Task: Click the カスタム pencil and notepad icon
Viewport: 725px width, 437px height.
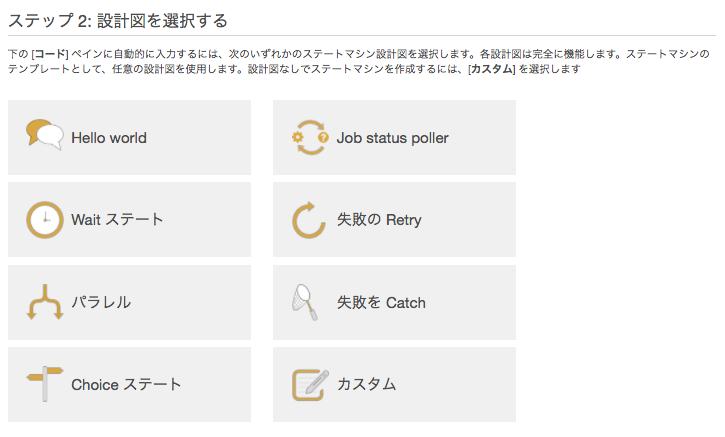Action: coord(310,385)
